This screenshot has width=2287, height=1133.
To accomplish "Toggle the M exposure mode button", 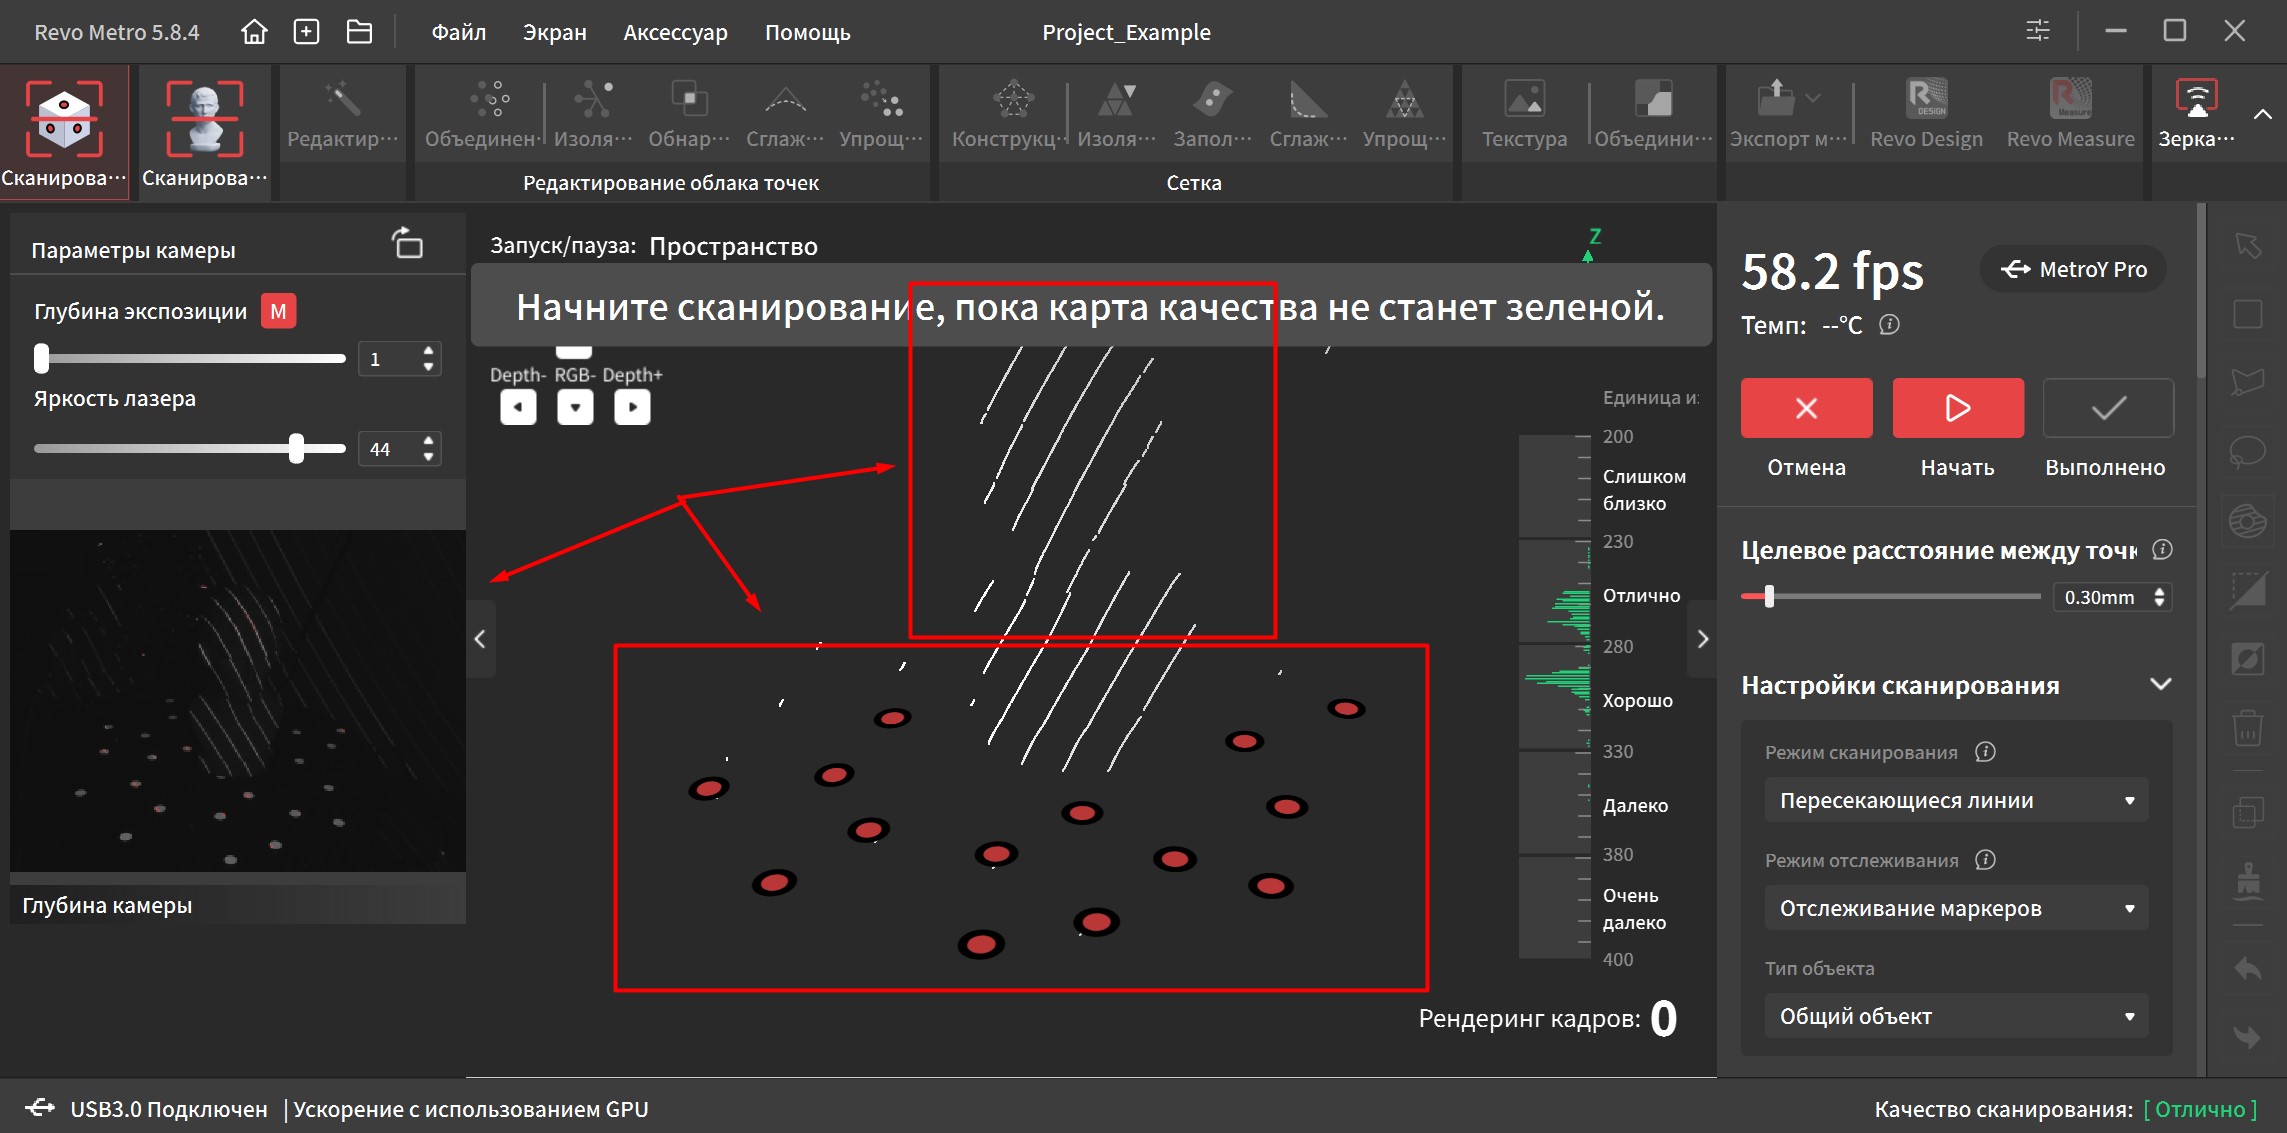I will click(278, 311).
